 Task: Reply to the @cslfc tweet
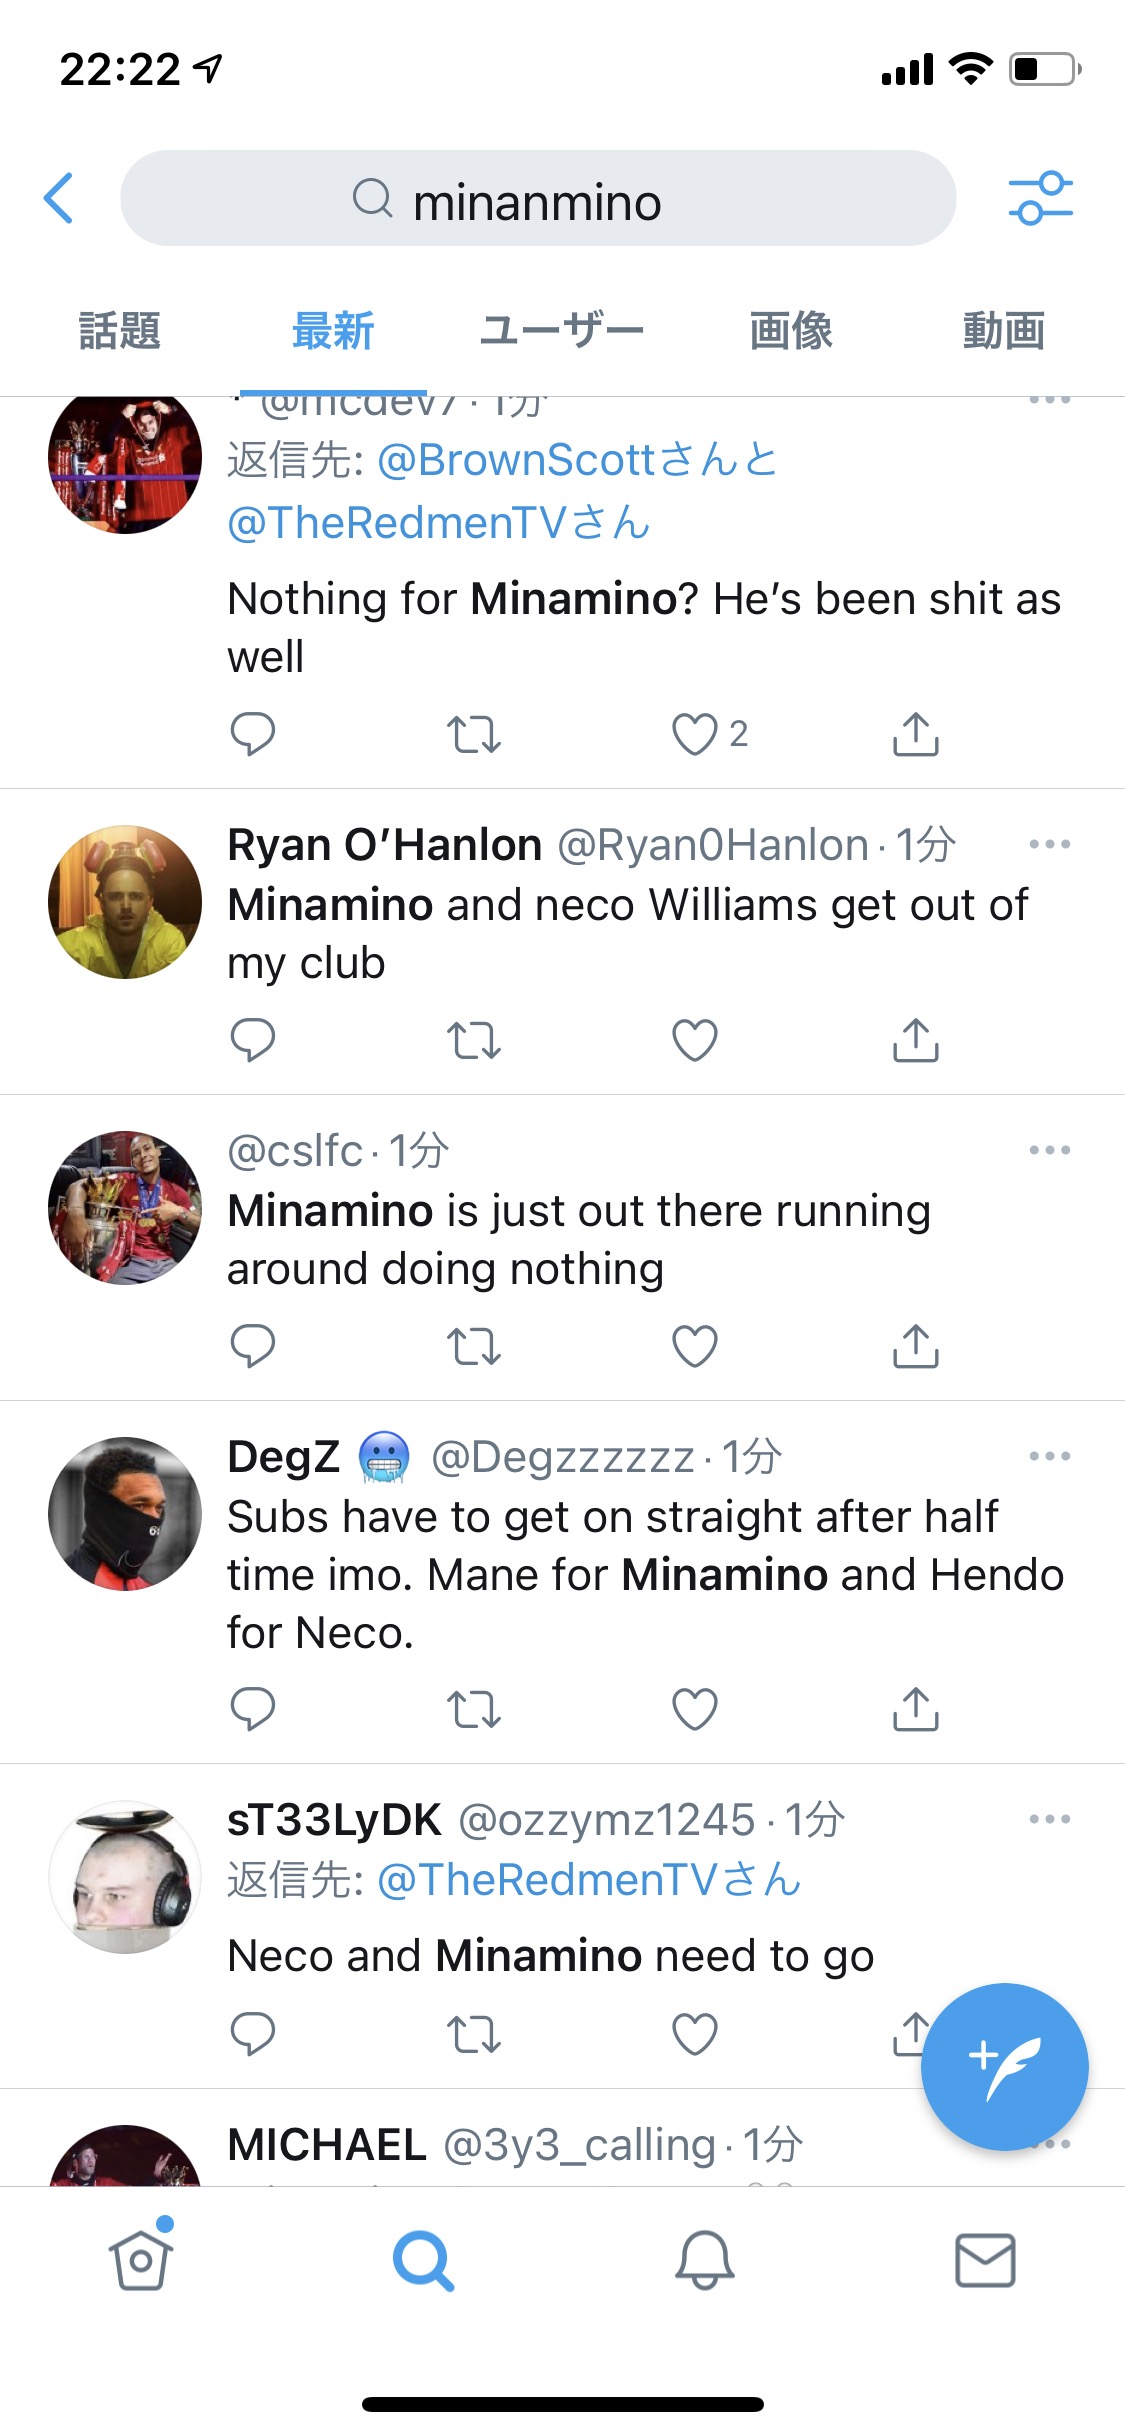click(x=252, y=1346)
